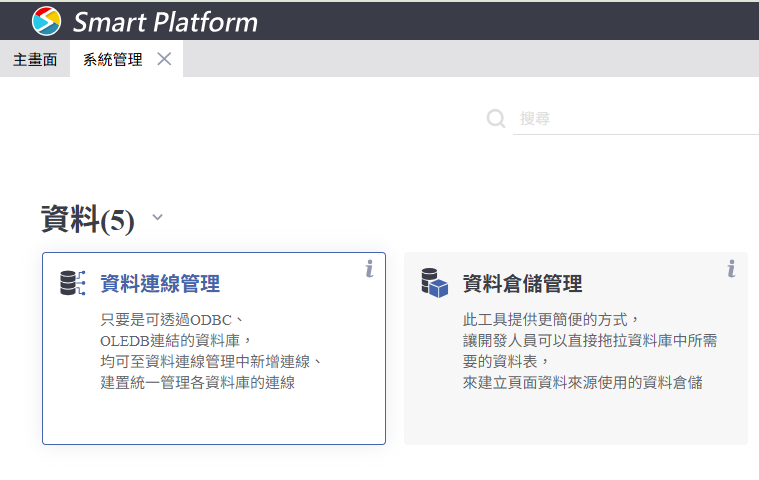Select the 系統管理 tab
759x480 pixels.
click(x=112, y=59)
